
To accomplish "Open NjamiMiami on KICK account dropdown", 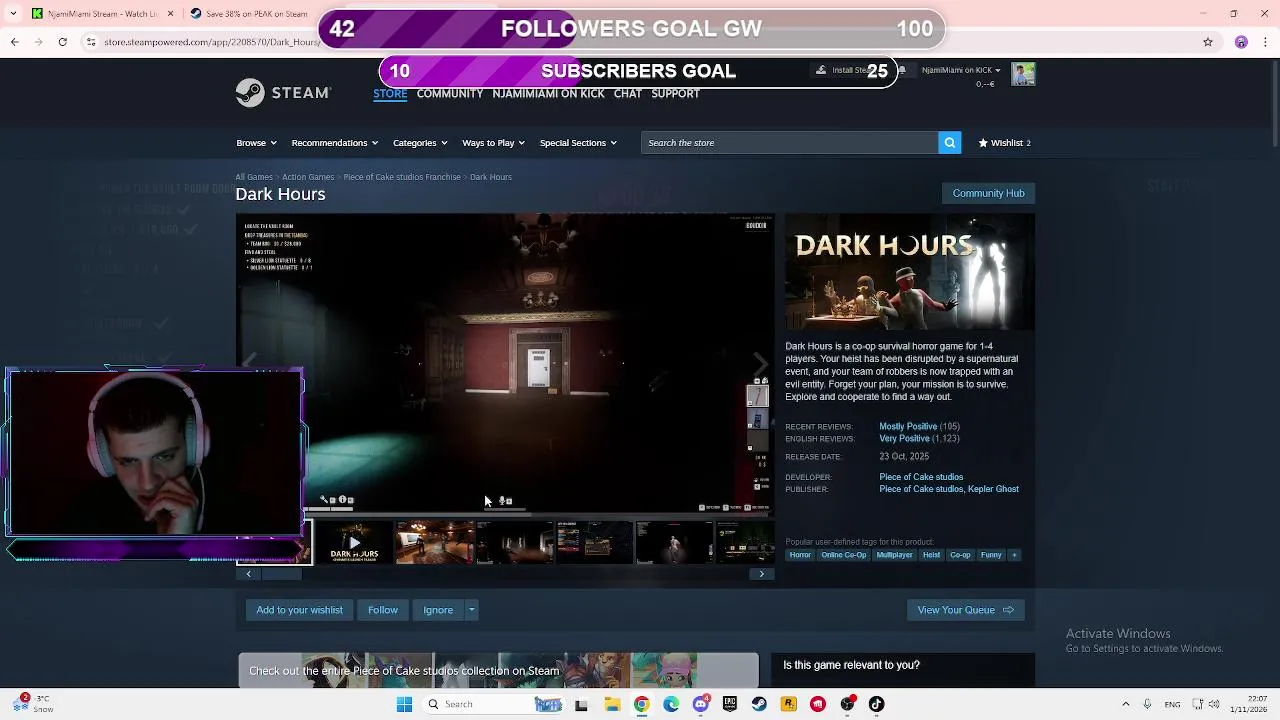I will [960, 70].
